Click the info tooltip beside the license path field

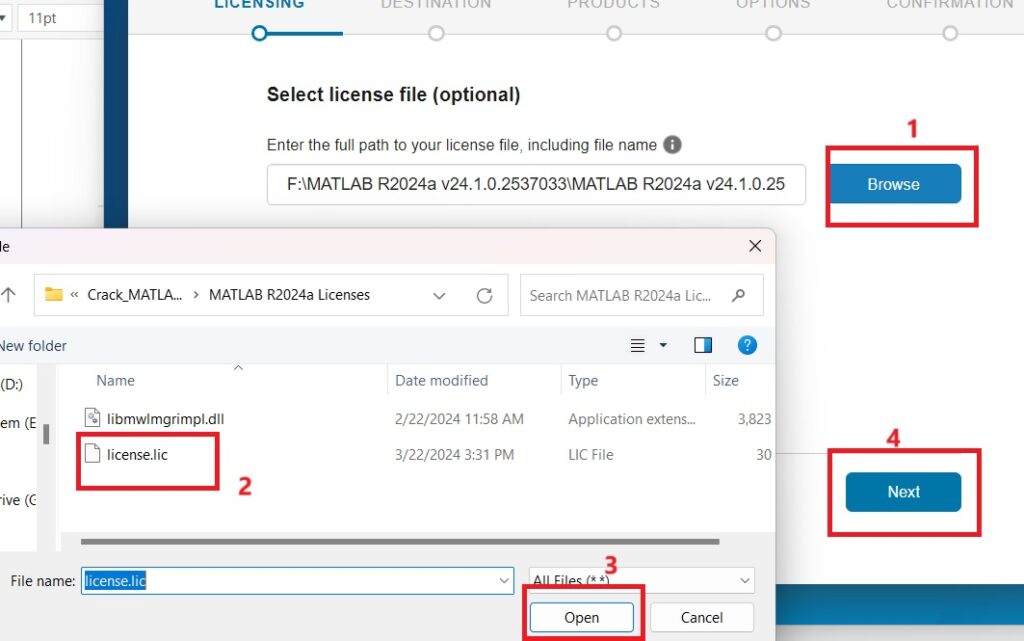pyautogui.click(x=672, y=144)
